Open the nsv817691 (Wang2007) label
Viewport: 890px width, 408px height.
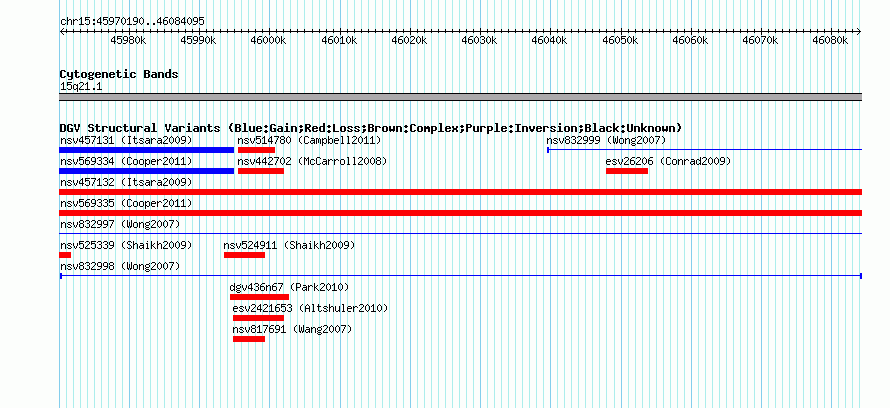292,329
